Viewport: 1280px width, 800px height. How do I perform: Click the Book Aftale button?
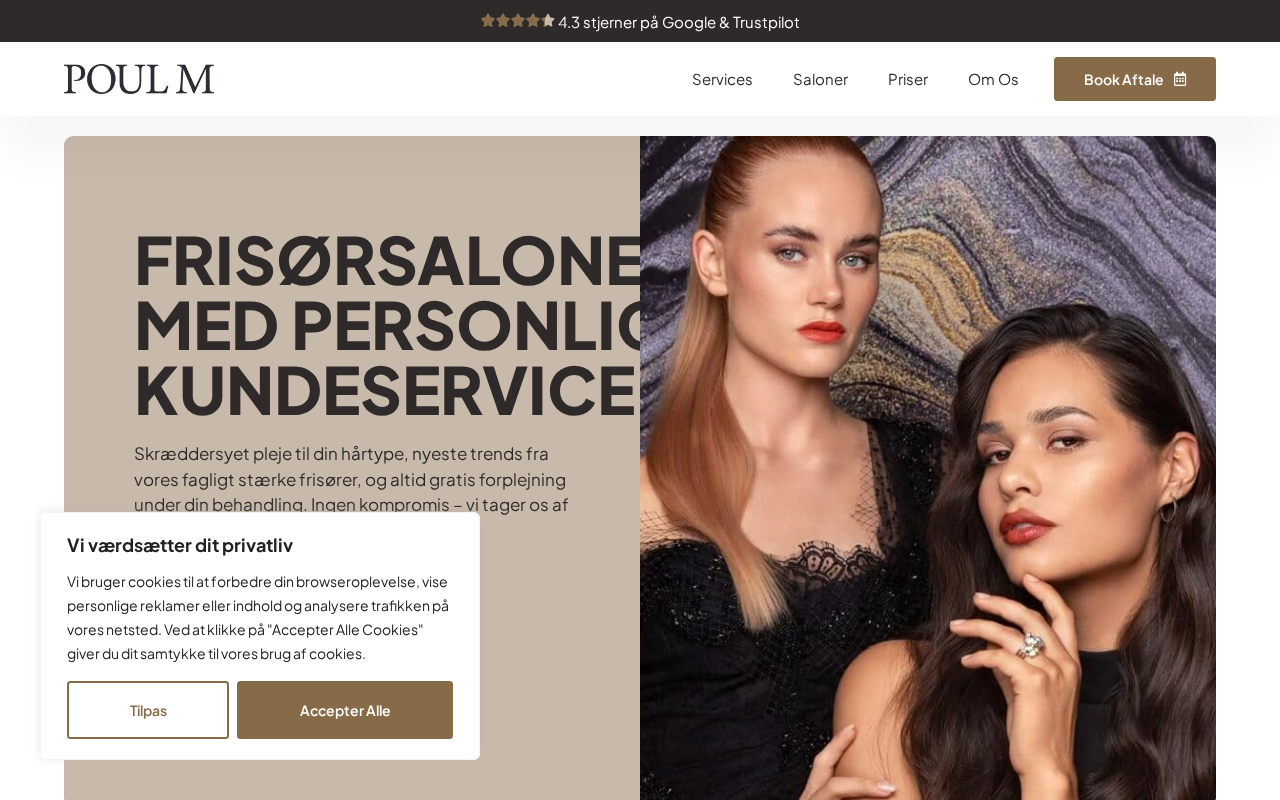1135,79
